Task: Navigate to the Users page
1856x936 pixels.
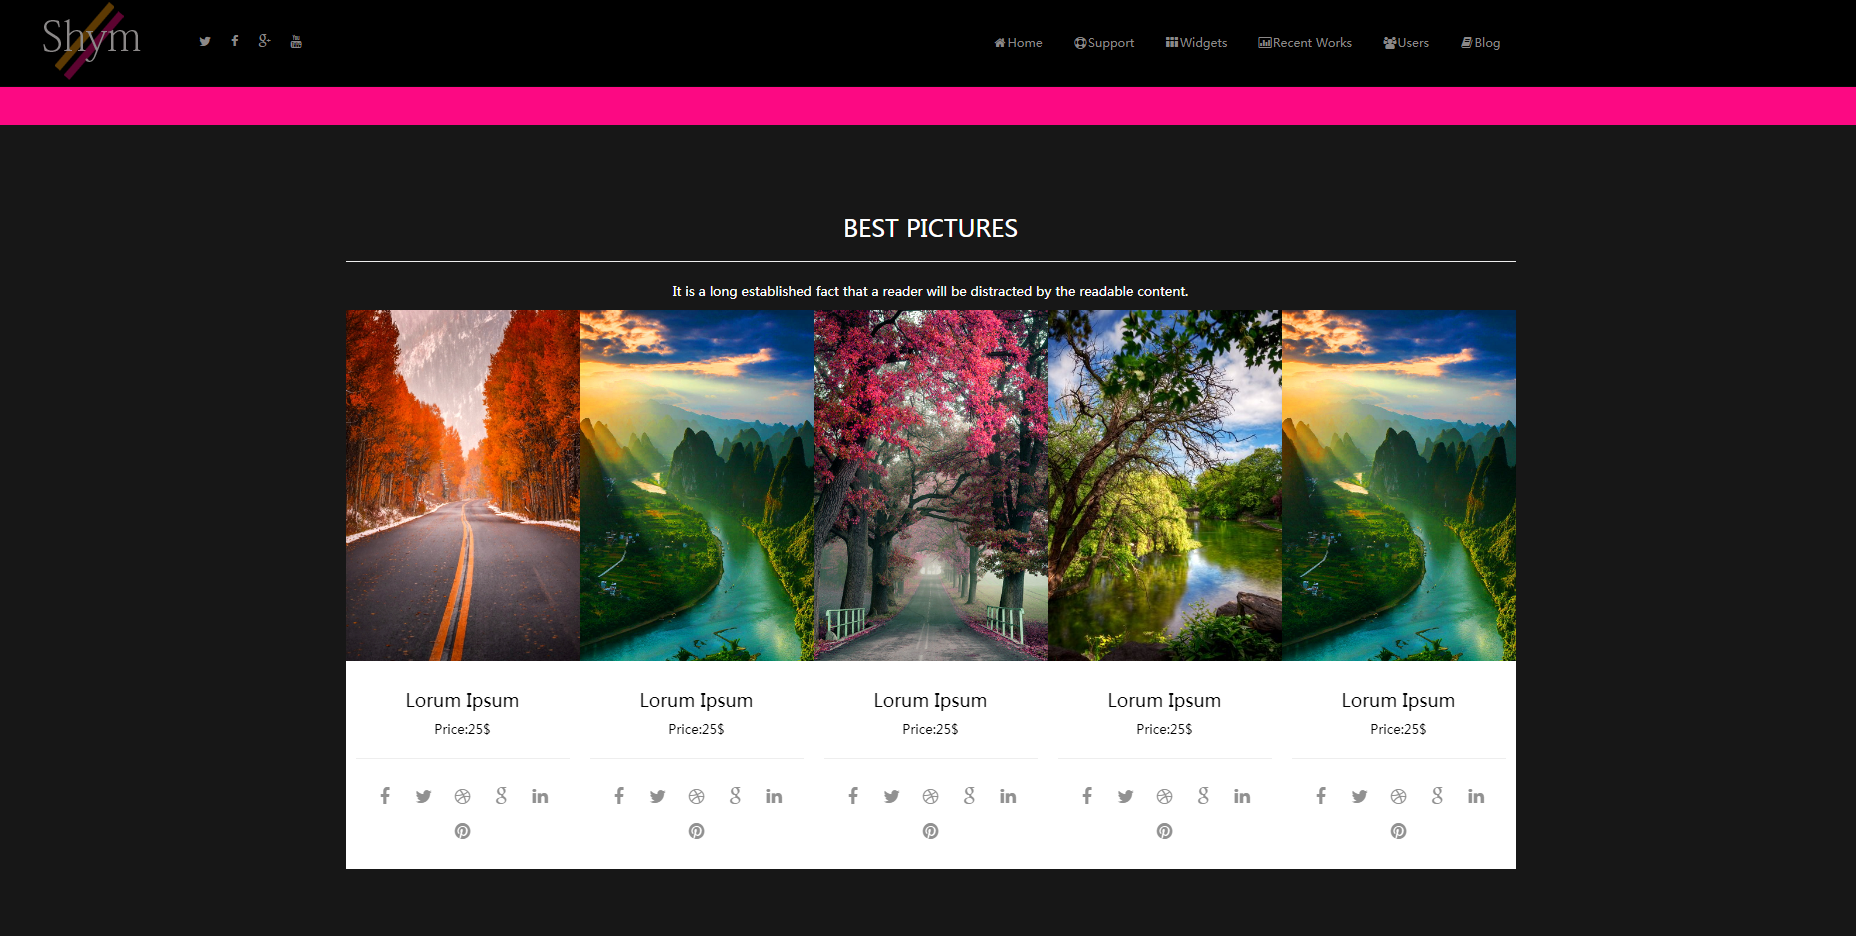Action: point(1406,43)
